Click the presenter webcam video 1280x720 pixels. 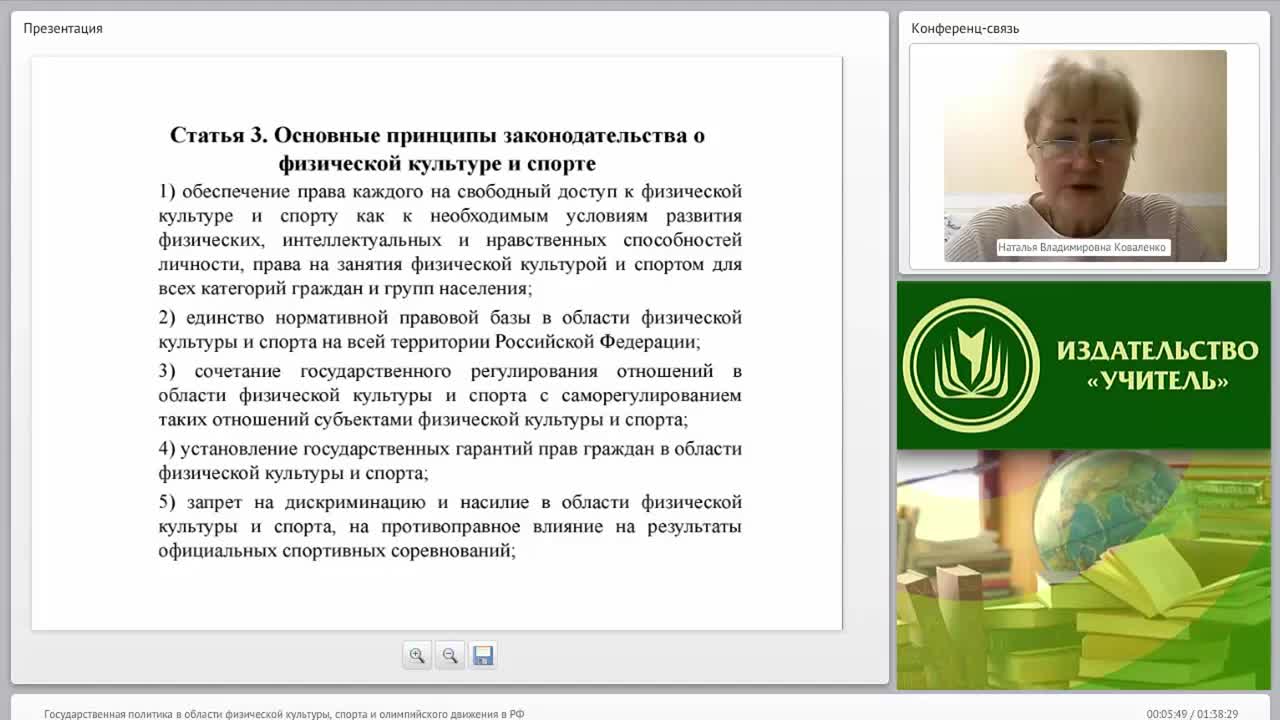tap(1085, 156)
